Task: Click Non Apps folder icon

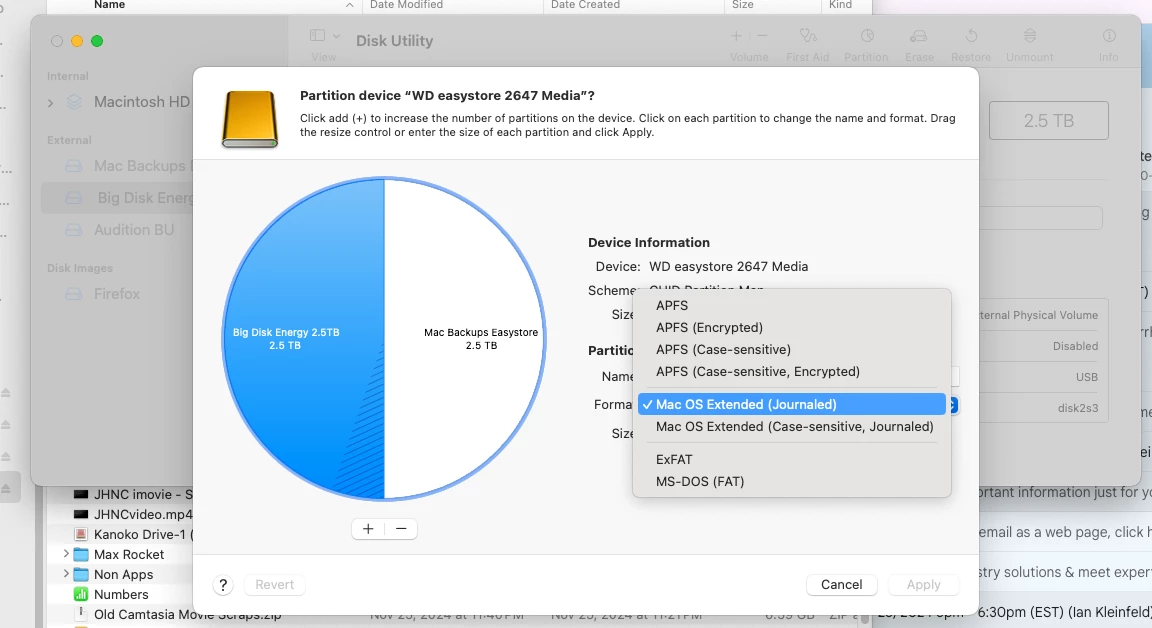Action: tap(81, 574)
